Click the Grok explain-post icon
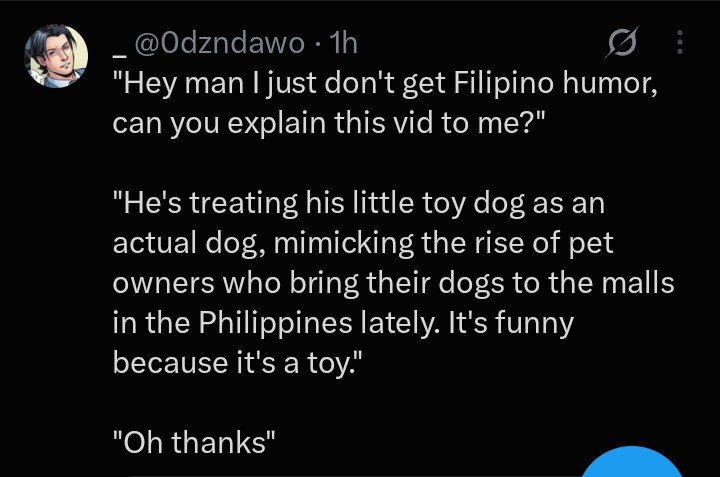 [x=622, y=43]
